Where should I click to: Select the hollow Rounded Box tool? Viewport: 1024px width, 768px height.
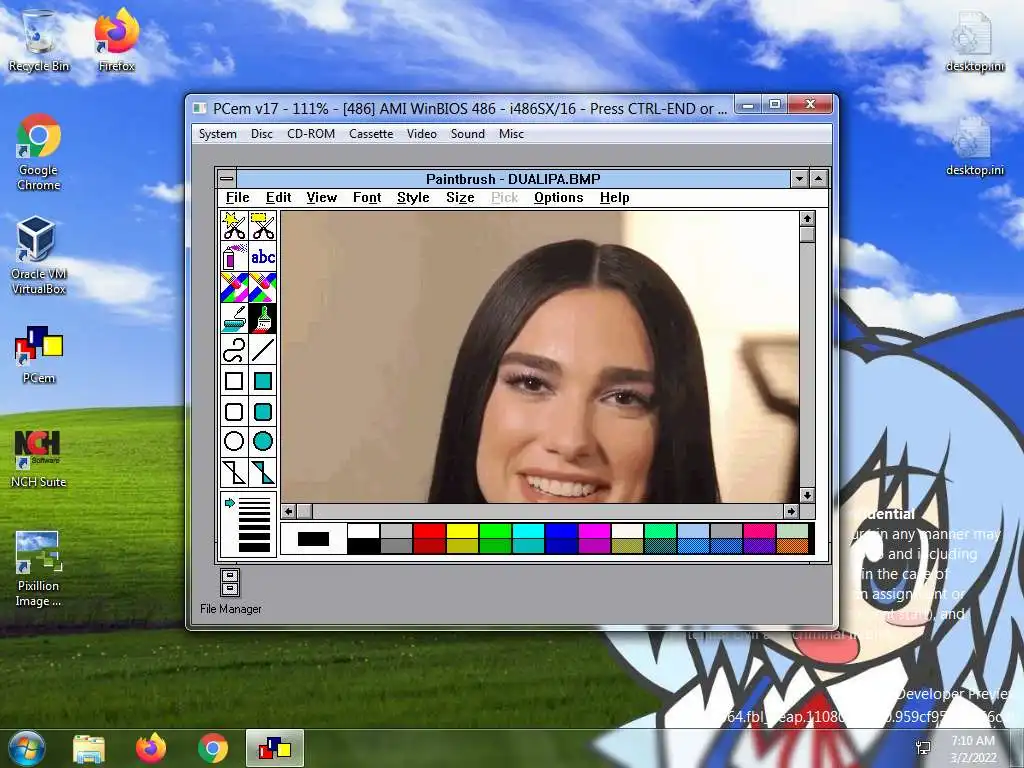click(234, 411)
